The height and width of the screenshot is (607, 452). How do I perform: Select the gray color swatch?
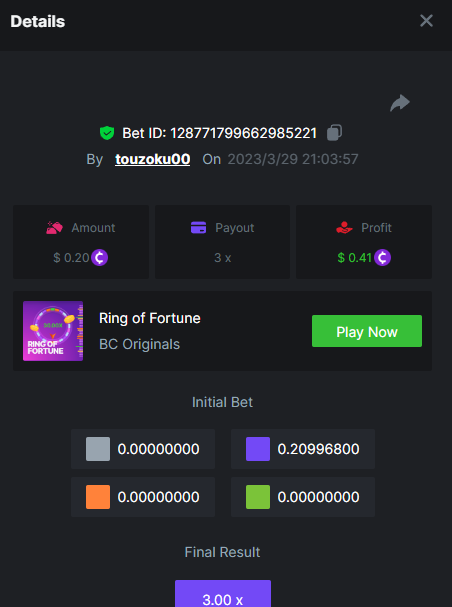[x=98, y=449]
